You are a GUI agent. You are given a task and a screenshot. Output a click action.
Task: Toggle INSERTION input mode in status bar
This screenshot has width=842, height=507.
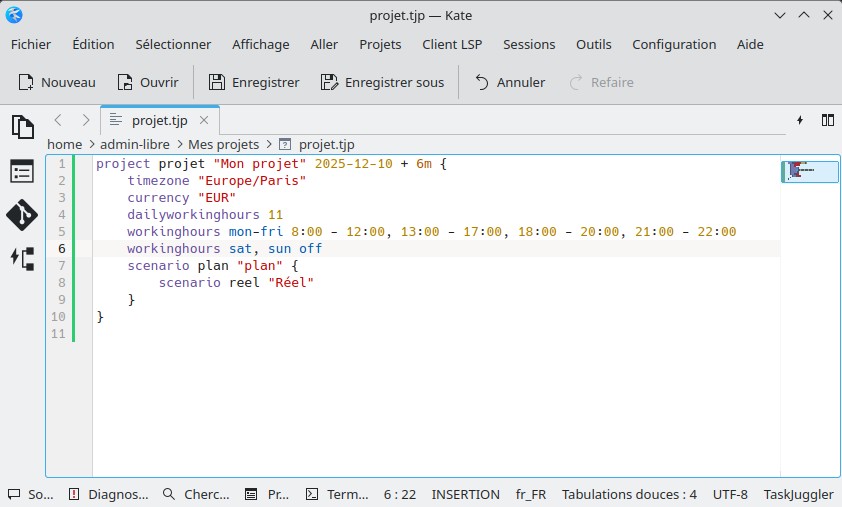465,494
